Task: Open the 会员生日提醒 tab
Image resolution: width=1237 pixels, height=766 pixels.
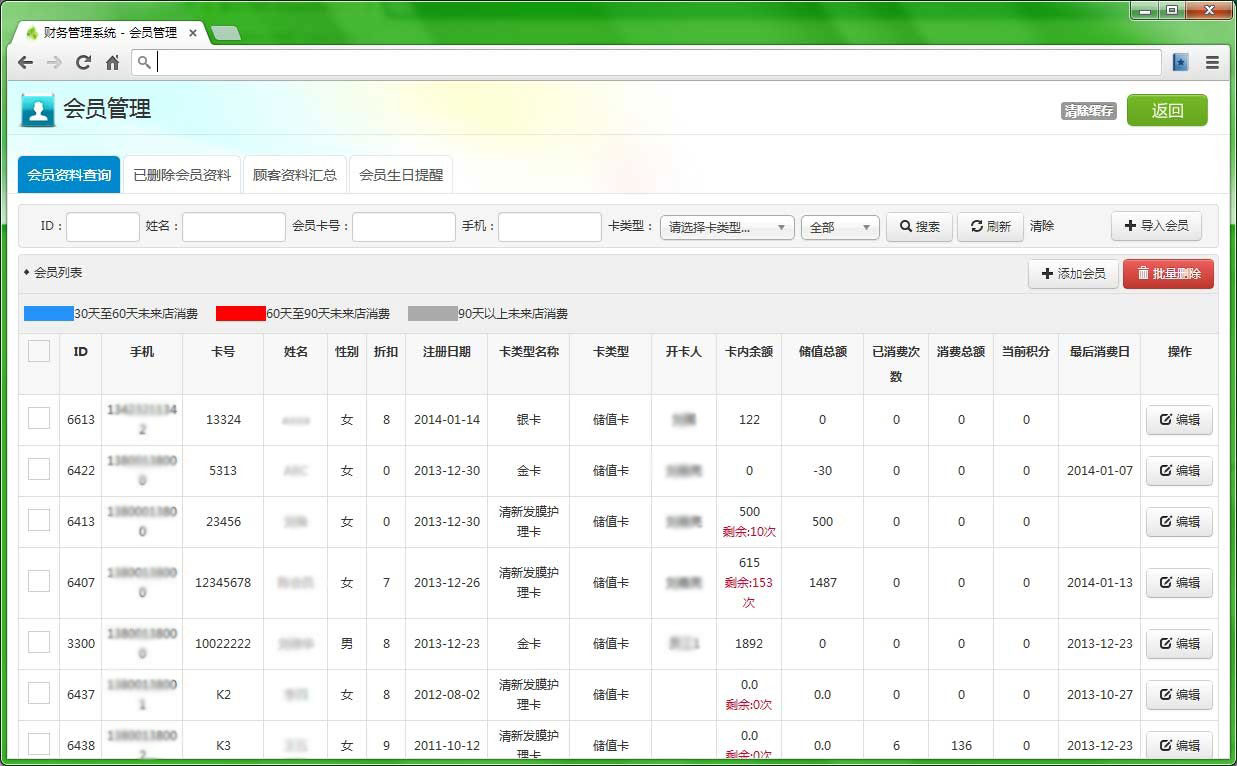Action: [x=401, y=175]
